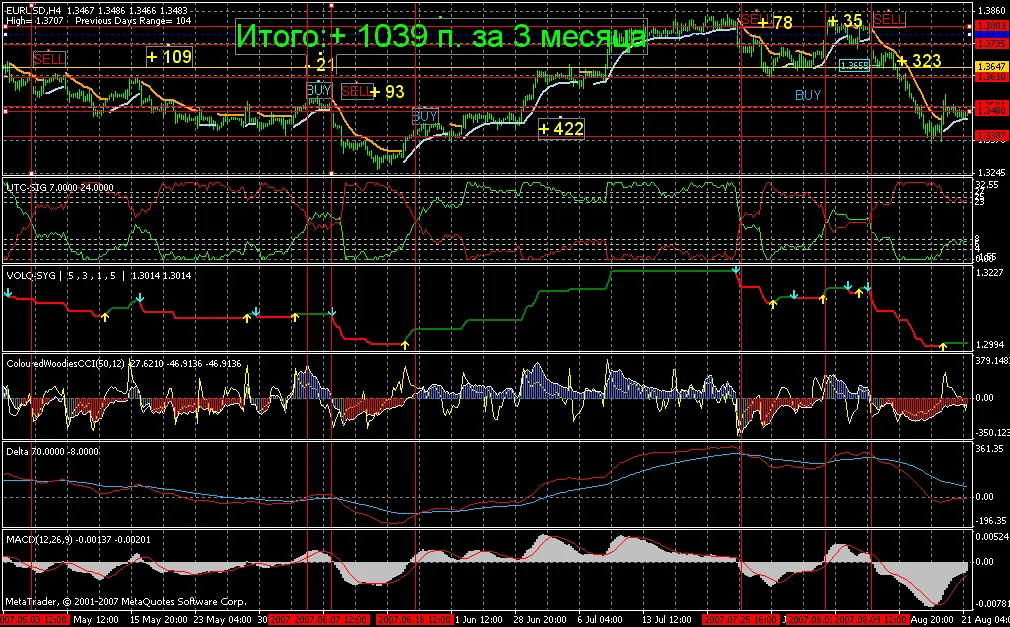
Task: Click the BUY signal text in the August section
Action: point(807,94)
